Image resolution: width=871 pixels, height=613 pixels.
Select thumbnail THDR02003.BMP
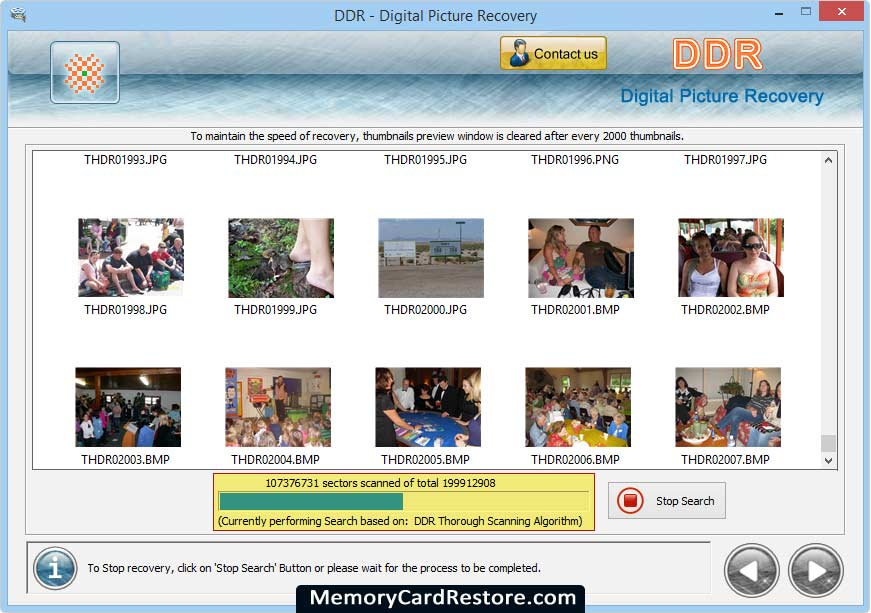(128, 407)
